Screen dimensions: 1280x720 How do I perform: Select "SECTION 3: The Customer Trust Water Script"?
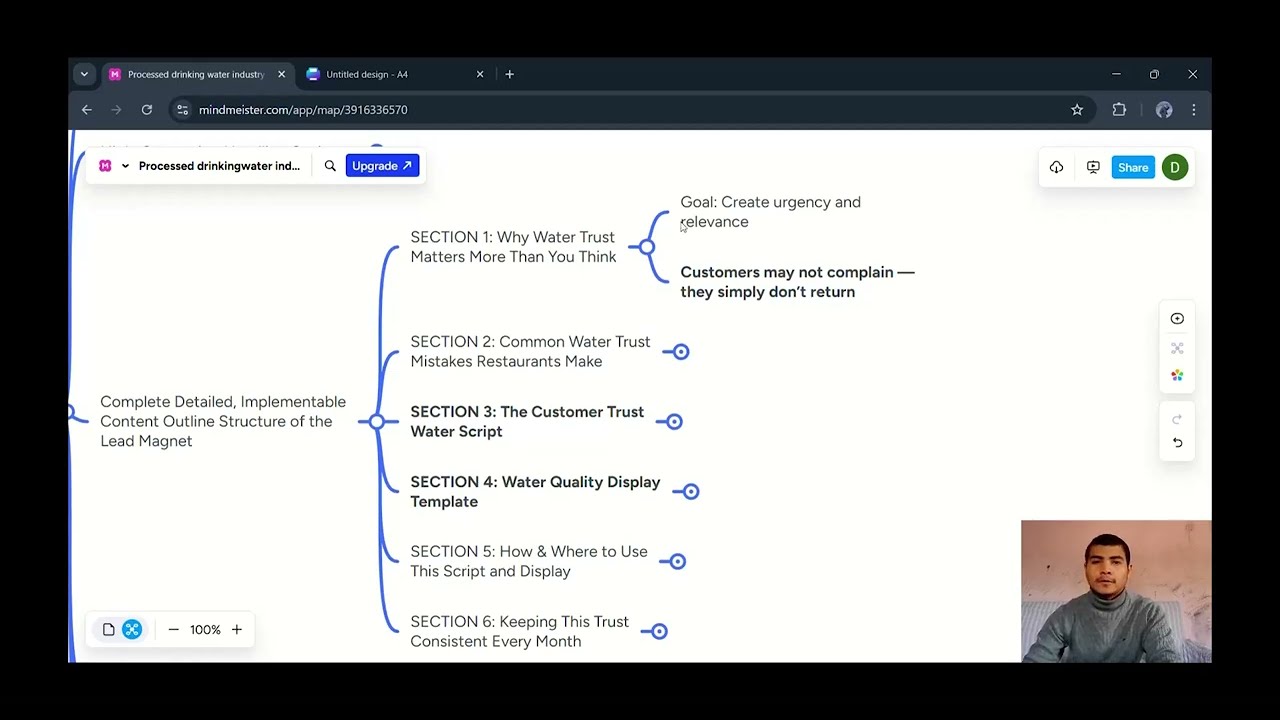527,422
